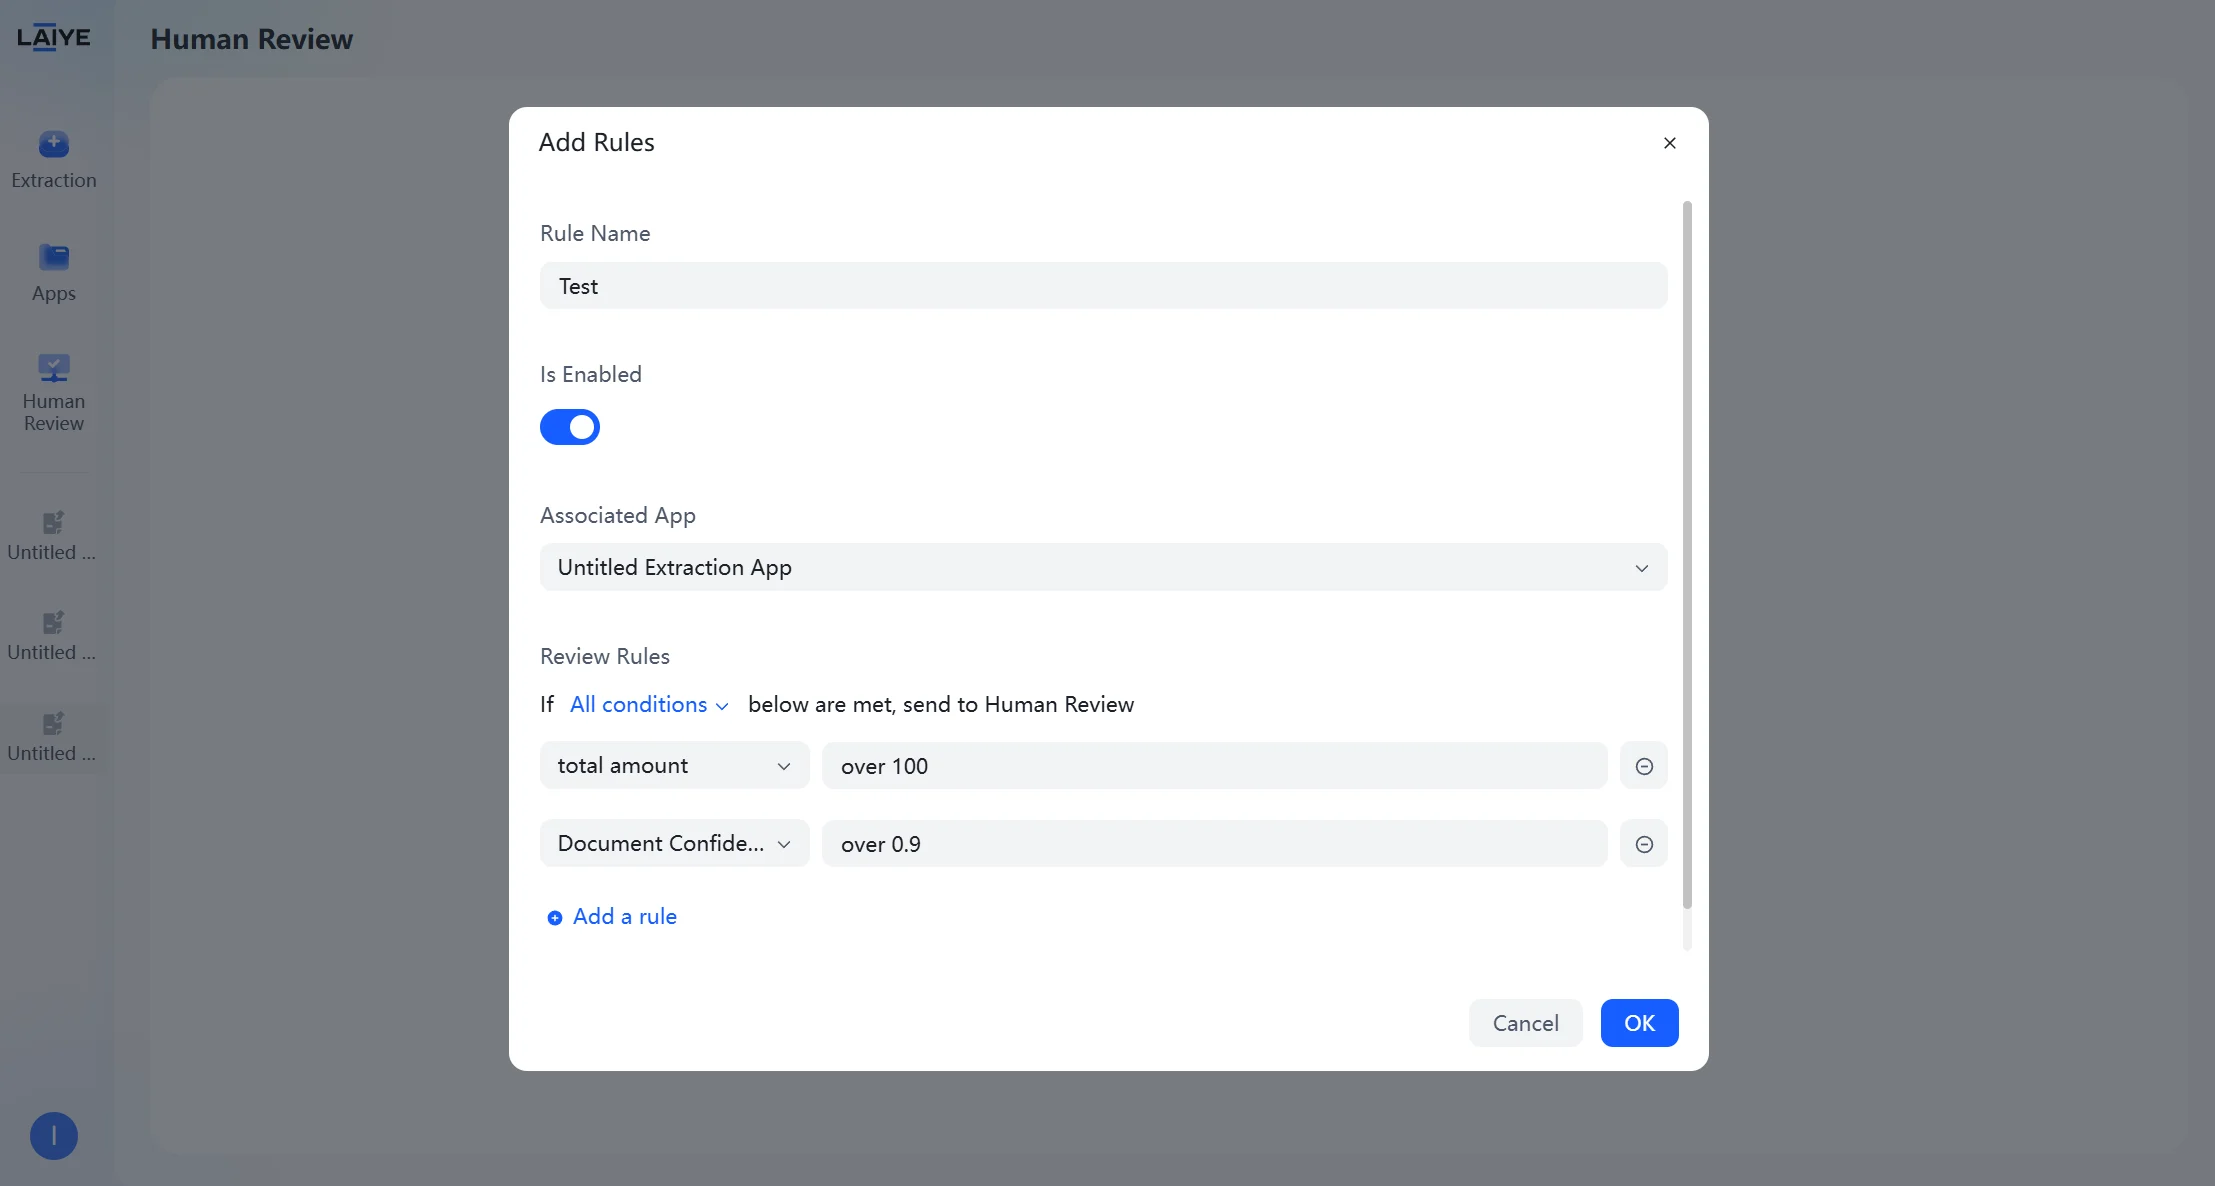This screenshot has width=2215, height=1186.
Task: Open Extraction from the sidebar
Action: [54, 160]
